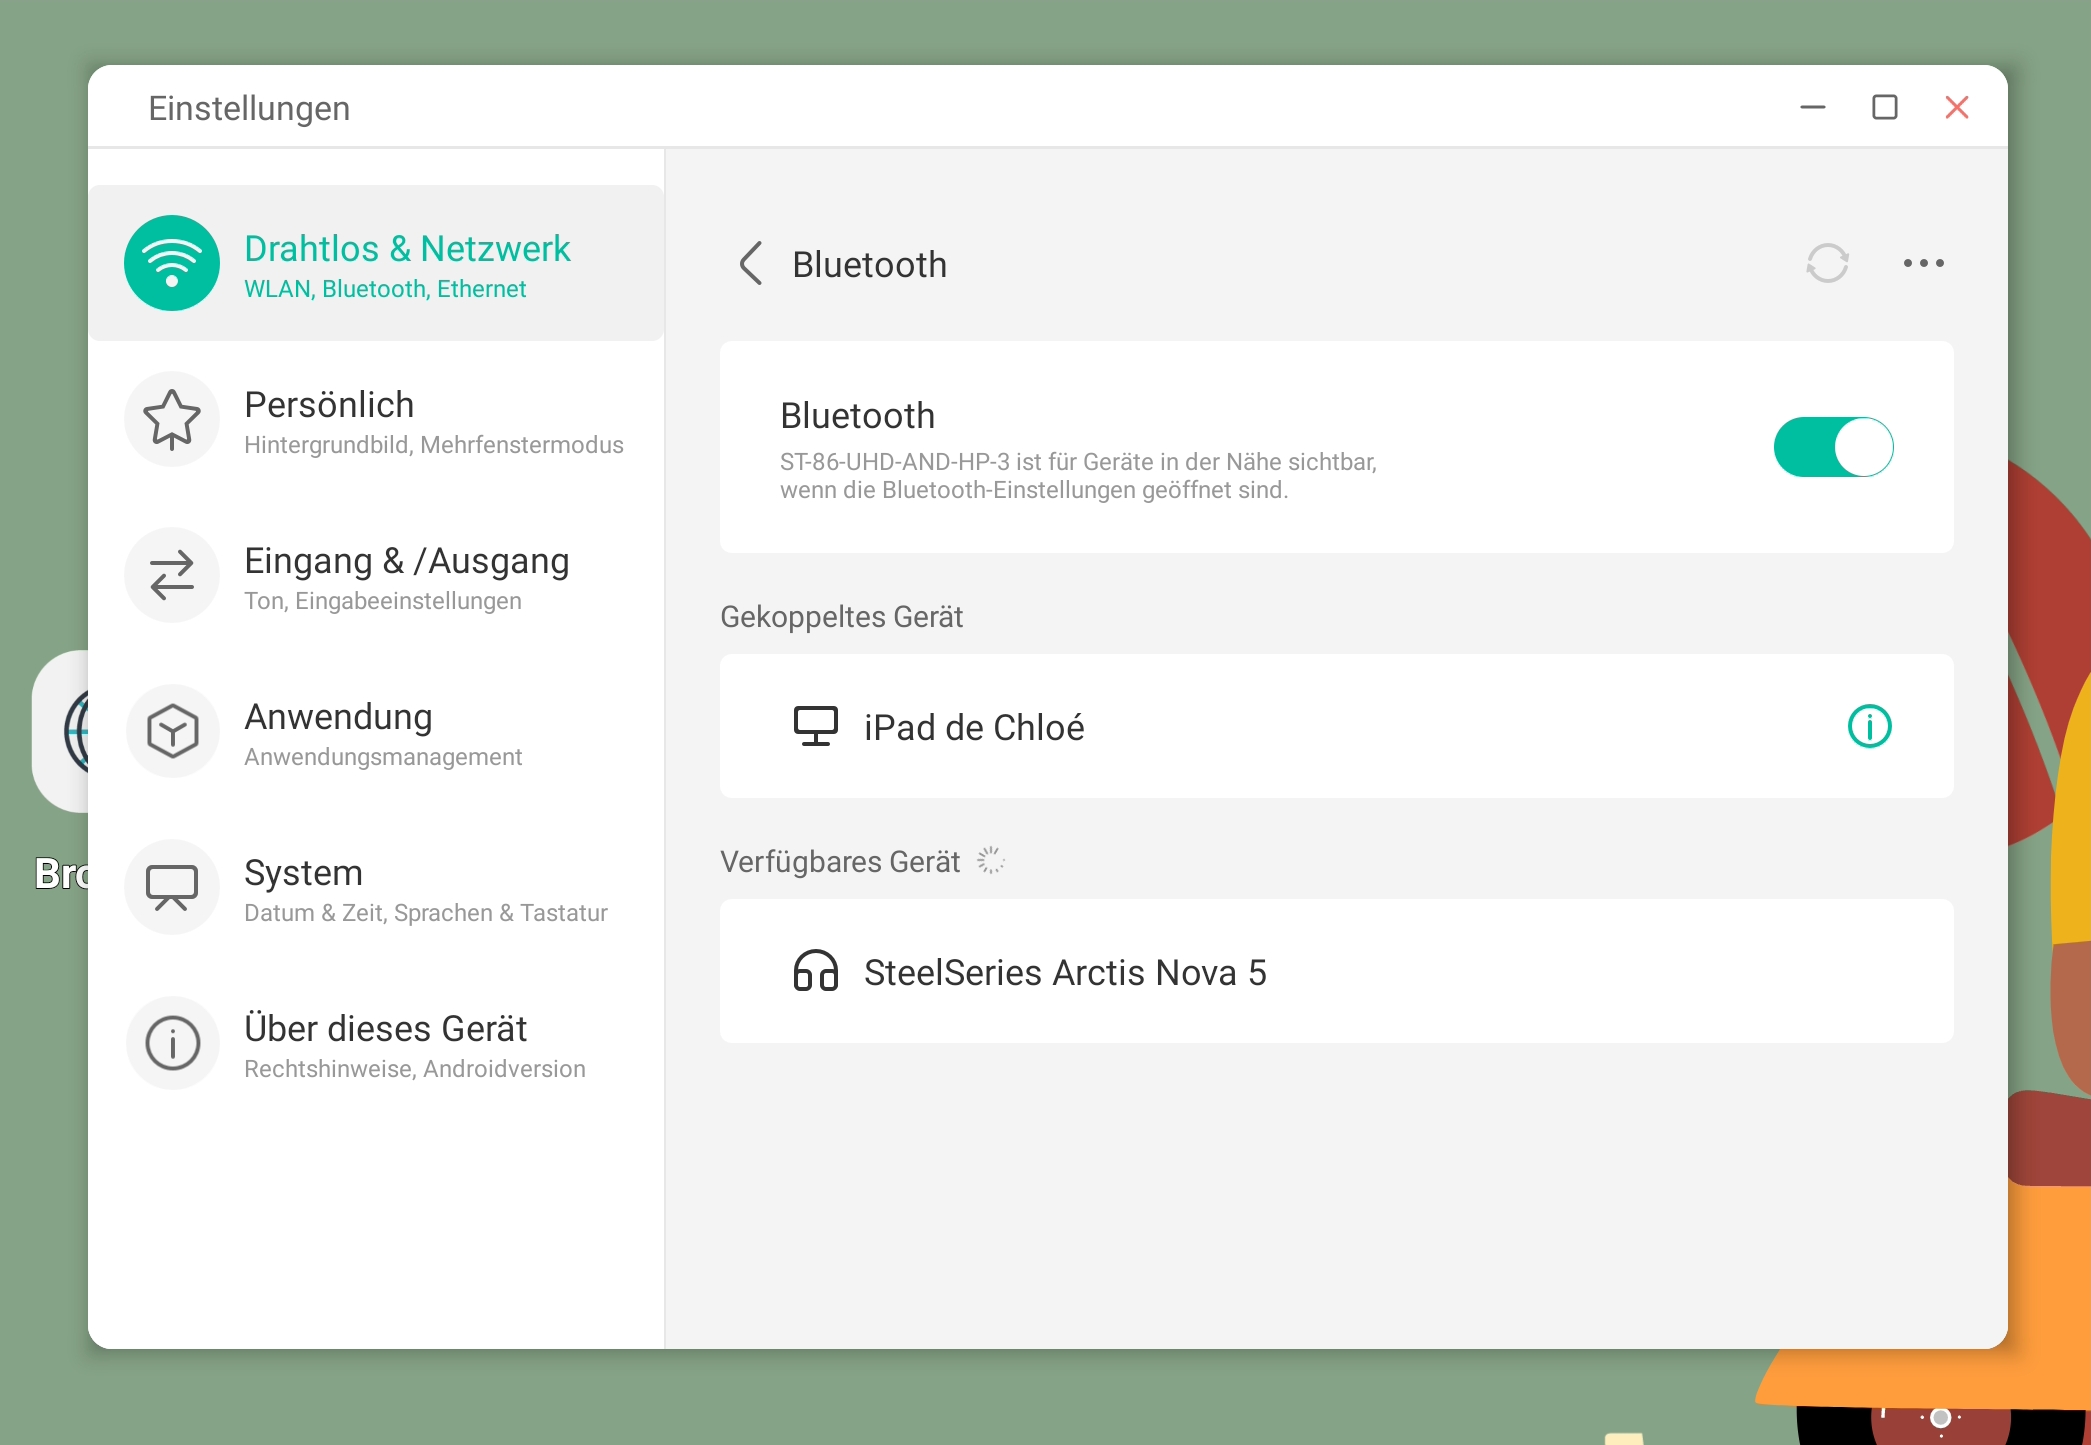Click the browser icon on the desktop

[x=62, y=731]
